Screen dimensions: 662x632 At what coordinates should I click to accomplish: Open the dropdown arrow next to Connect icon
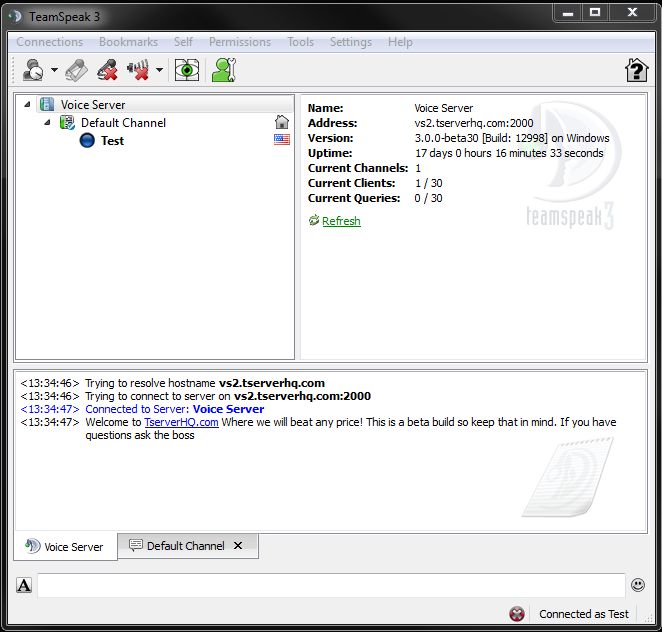pyautogui.click(x=54, y=70)
